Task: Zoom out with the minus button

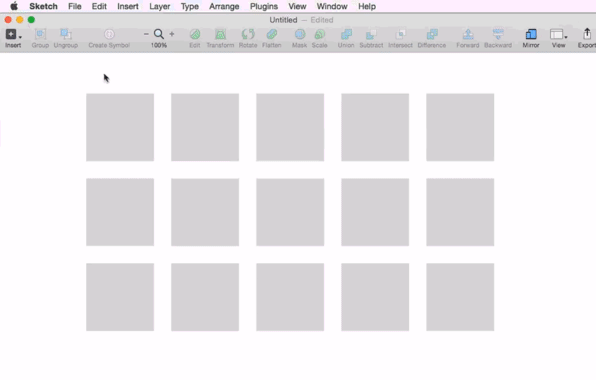Action: (x=146, y=34)
